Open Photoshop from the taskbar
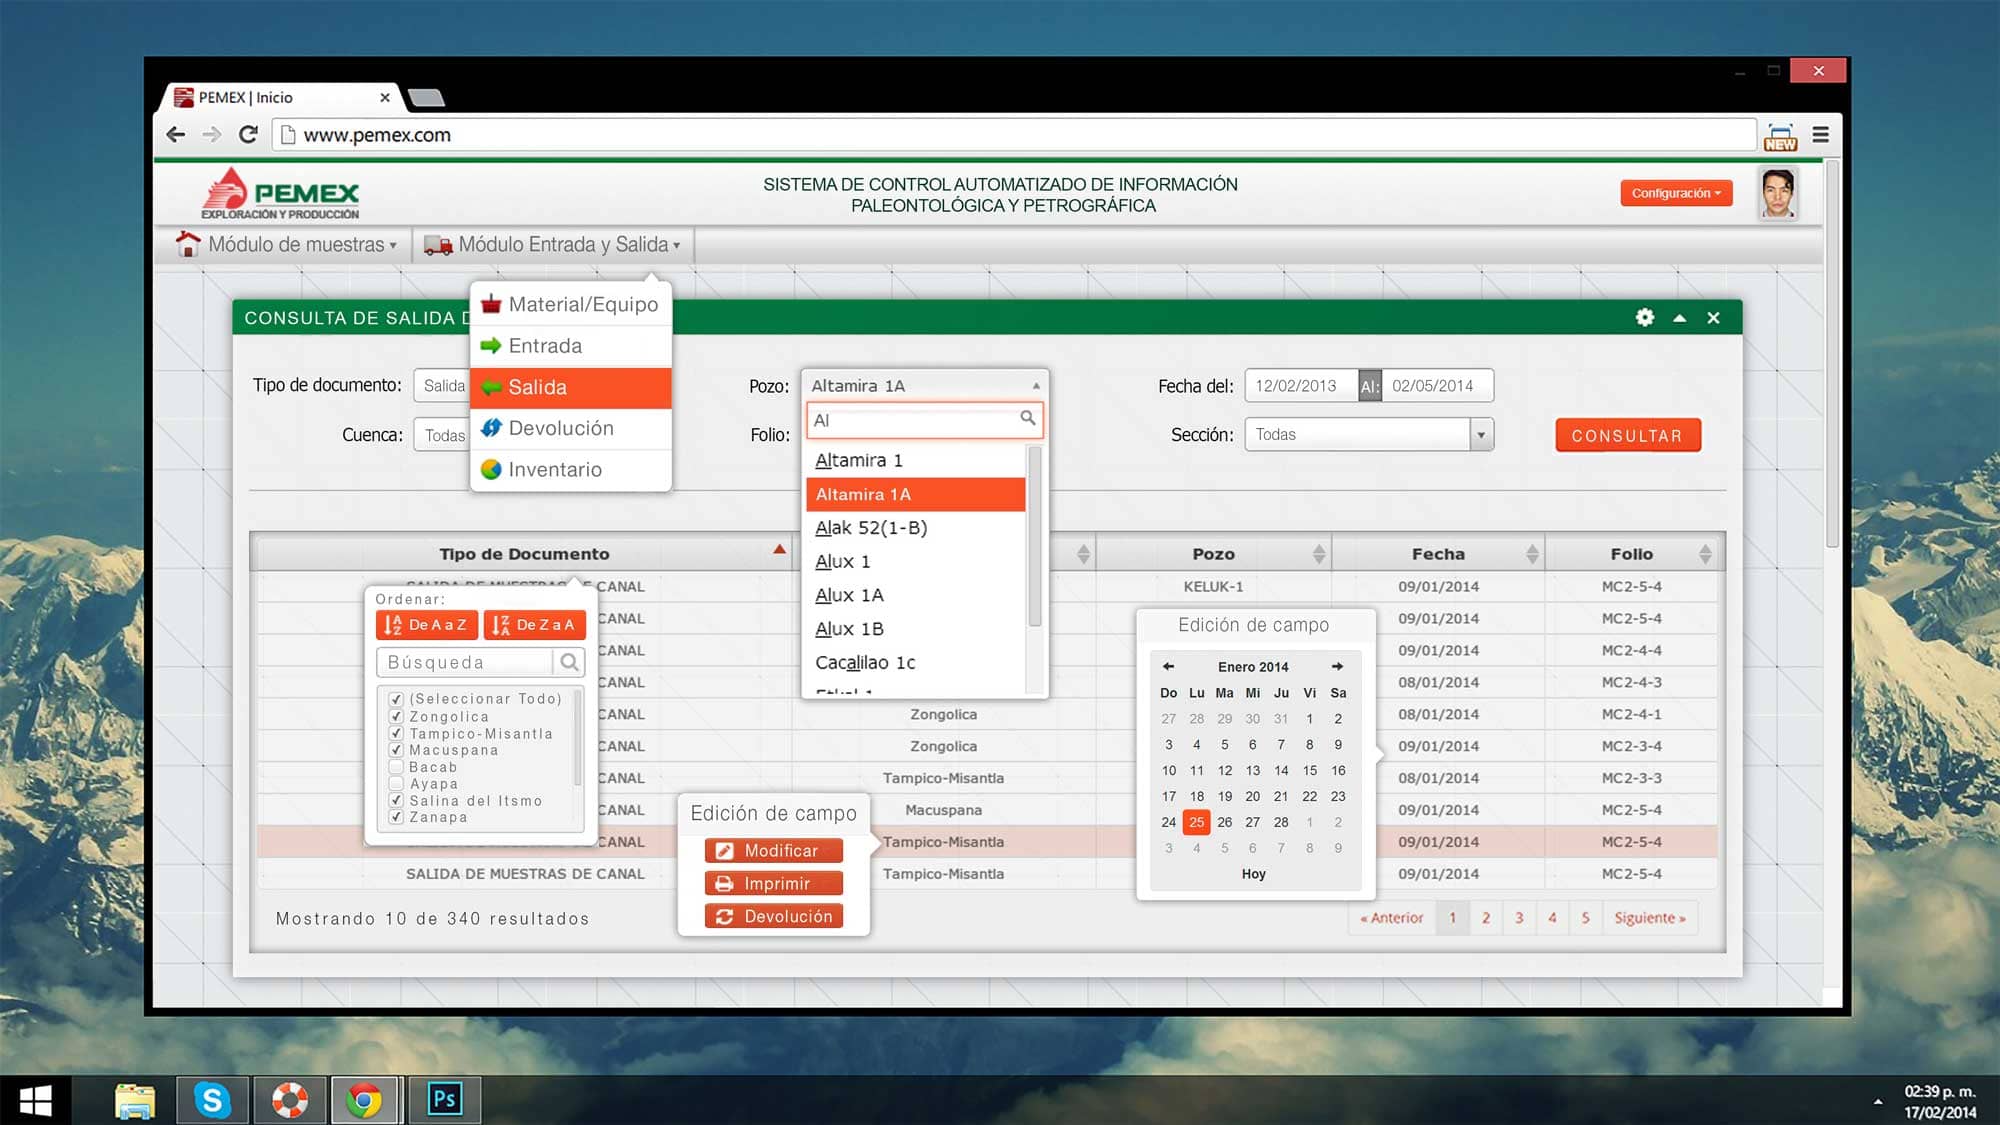The height and width of the screenshot is (1125, 2000). coord(444,1100)
